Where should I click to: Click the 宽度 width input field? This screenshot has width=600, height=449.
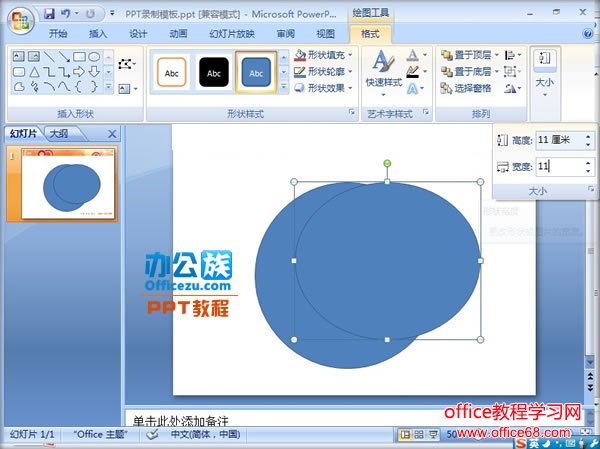coord(560,167)
